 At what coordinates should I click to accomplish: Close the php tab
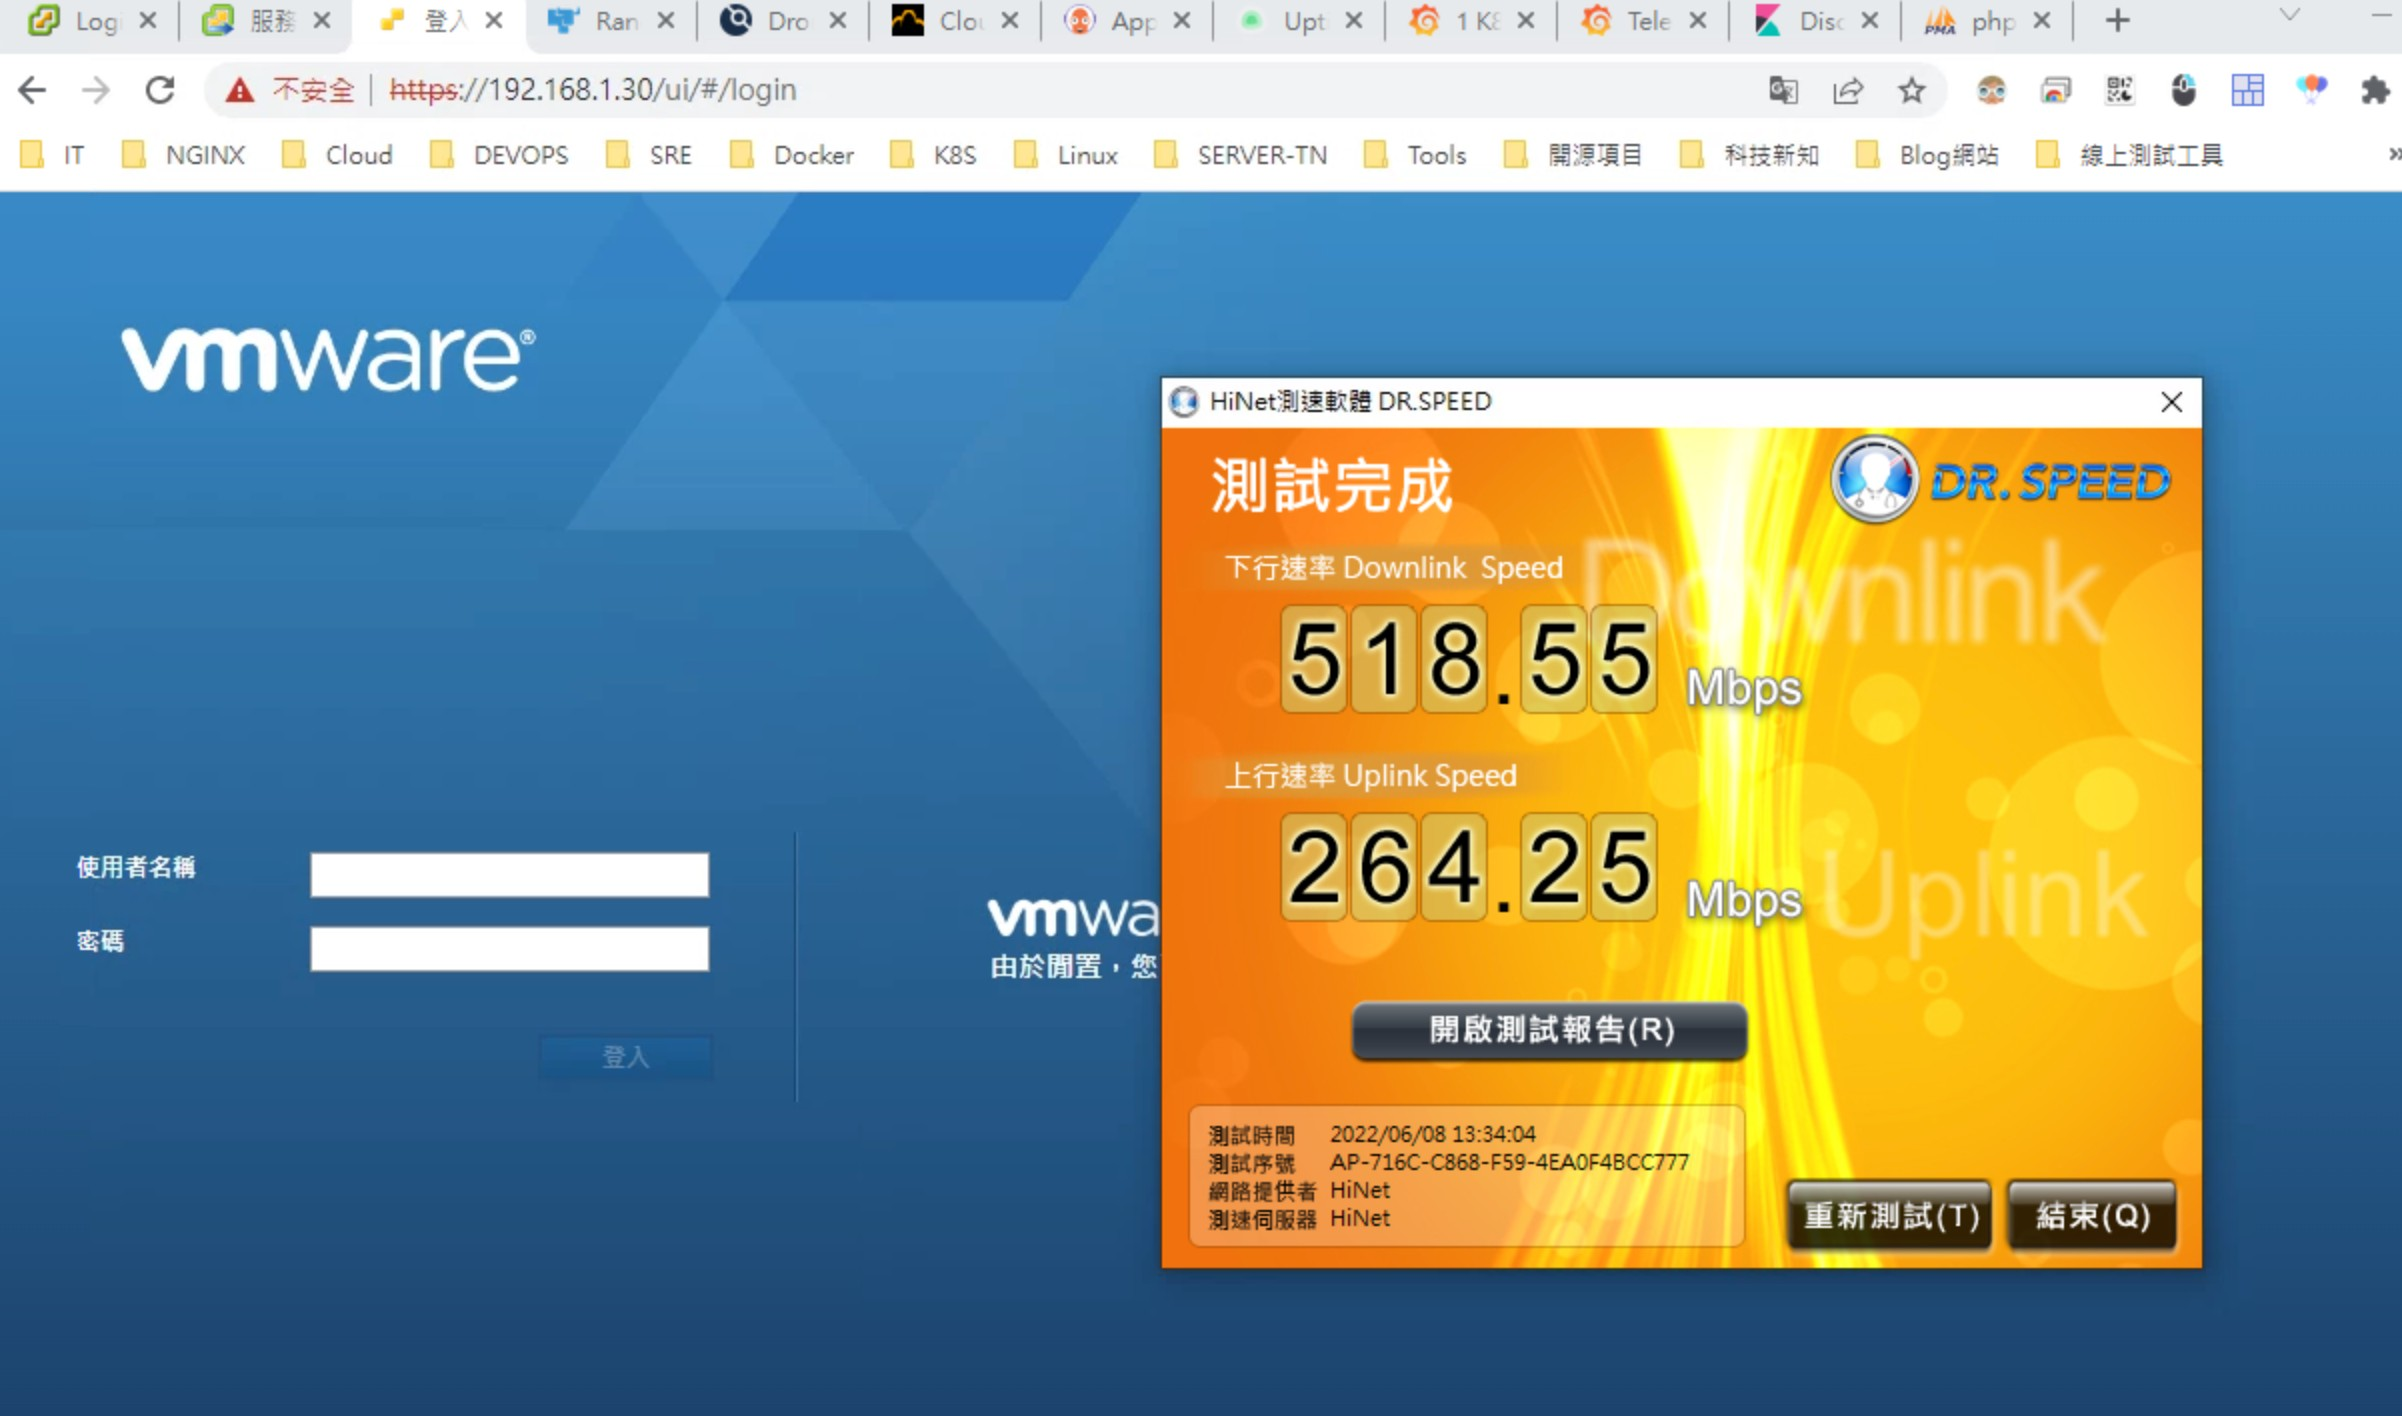(2042, 21)
